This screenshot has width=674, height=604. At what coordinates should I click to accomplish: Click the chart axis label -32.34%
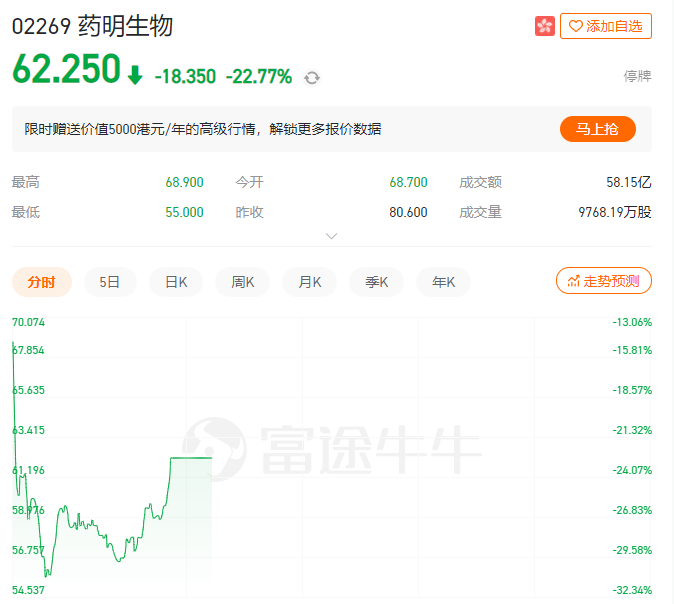(x=632, y=590)
